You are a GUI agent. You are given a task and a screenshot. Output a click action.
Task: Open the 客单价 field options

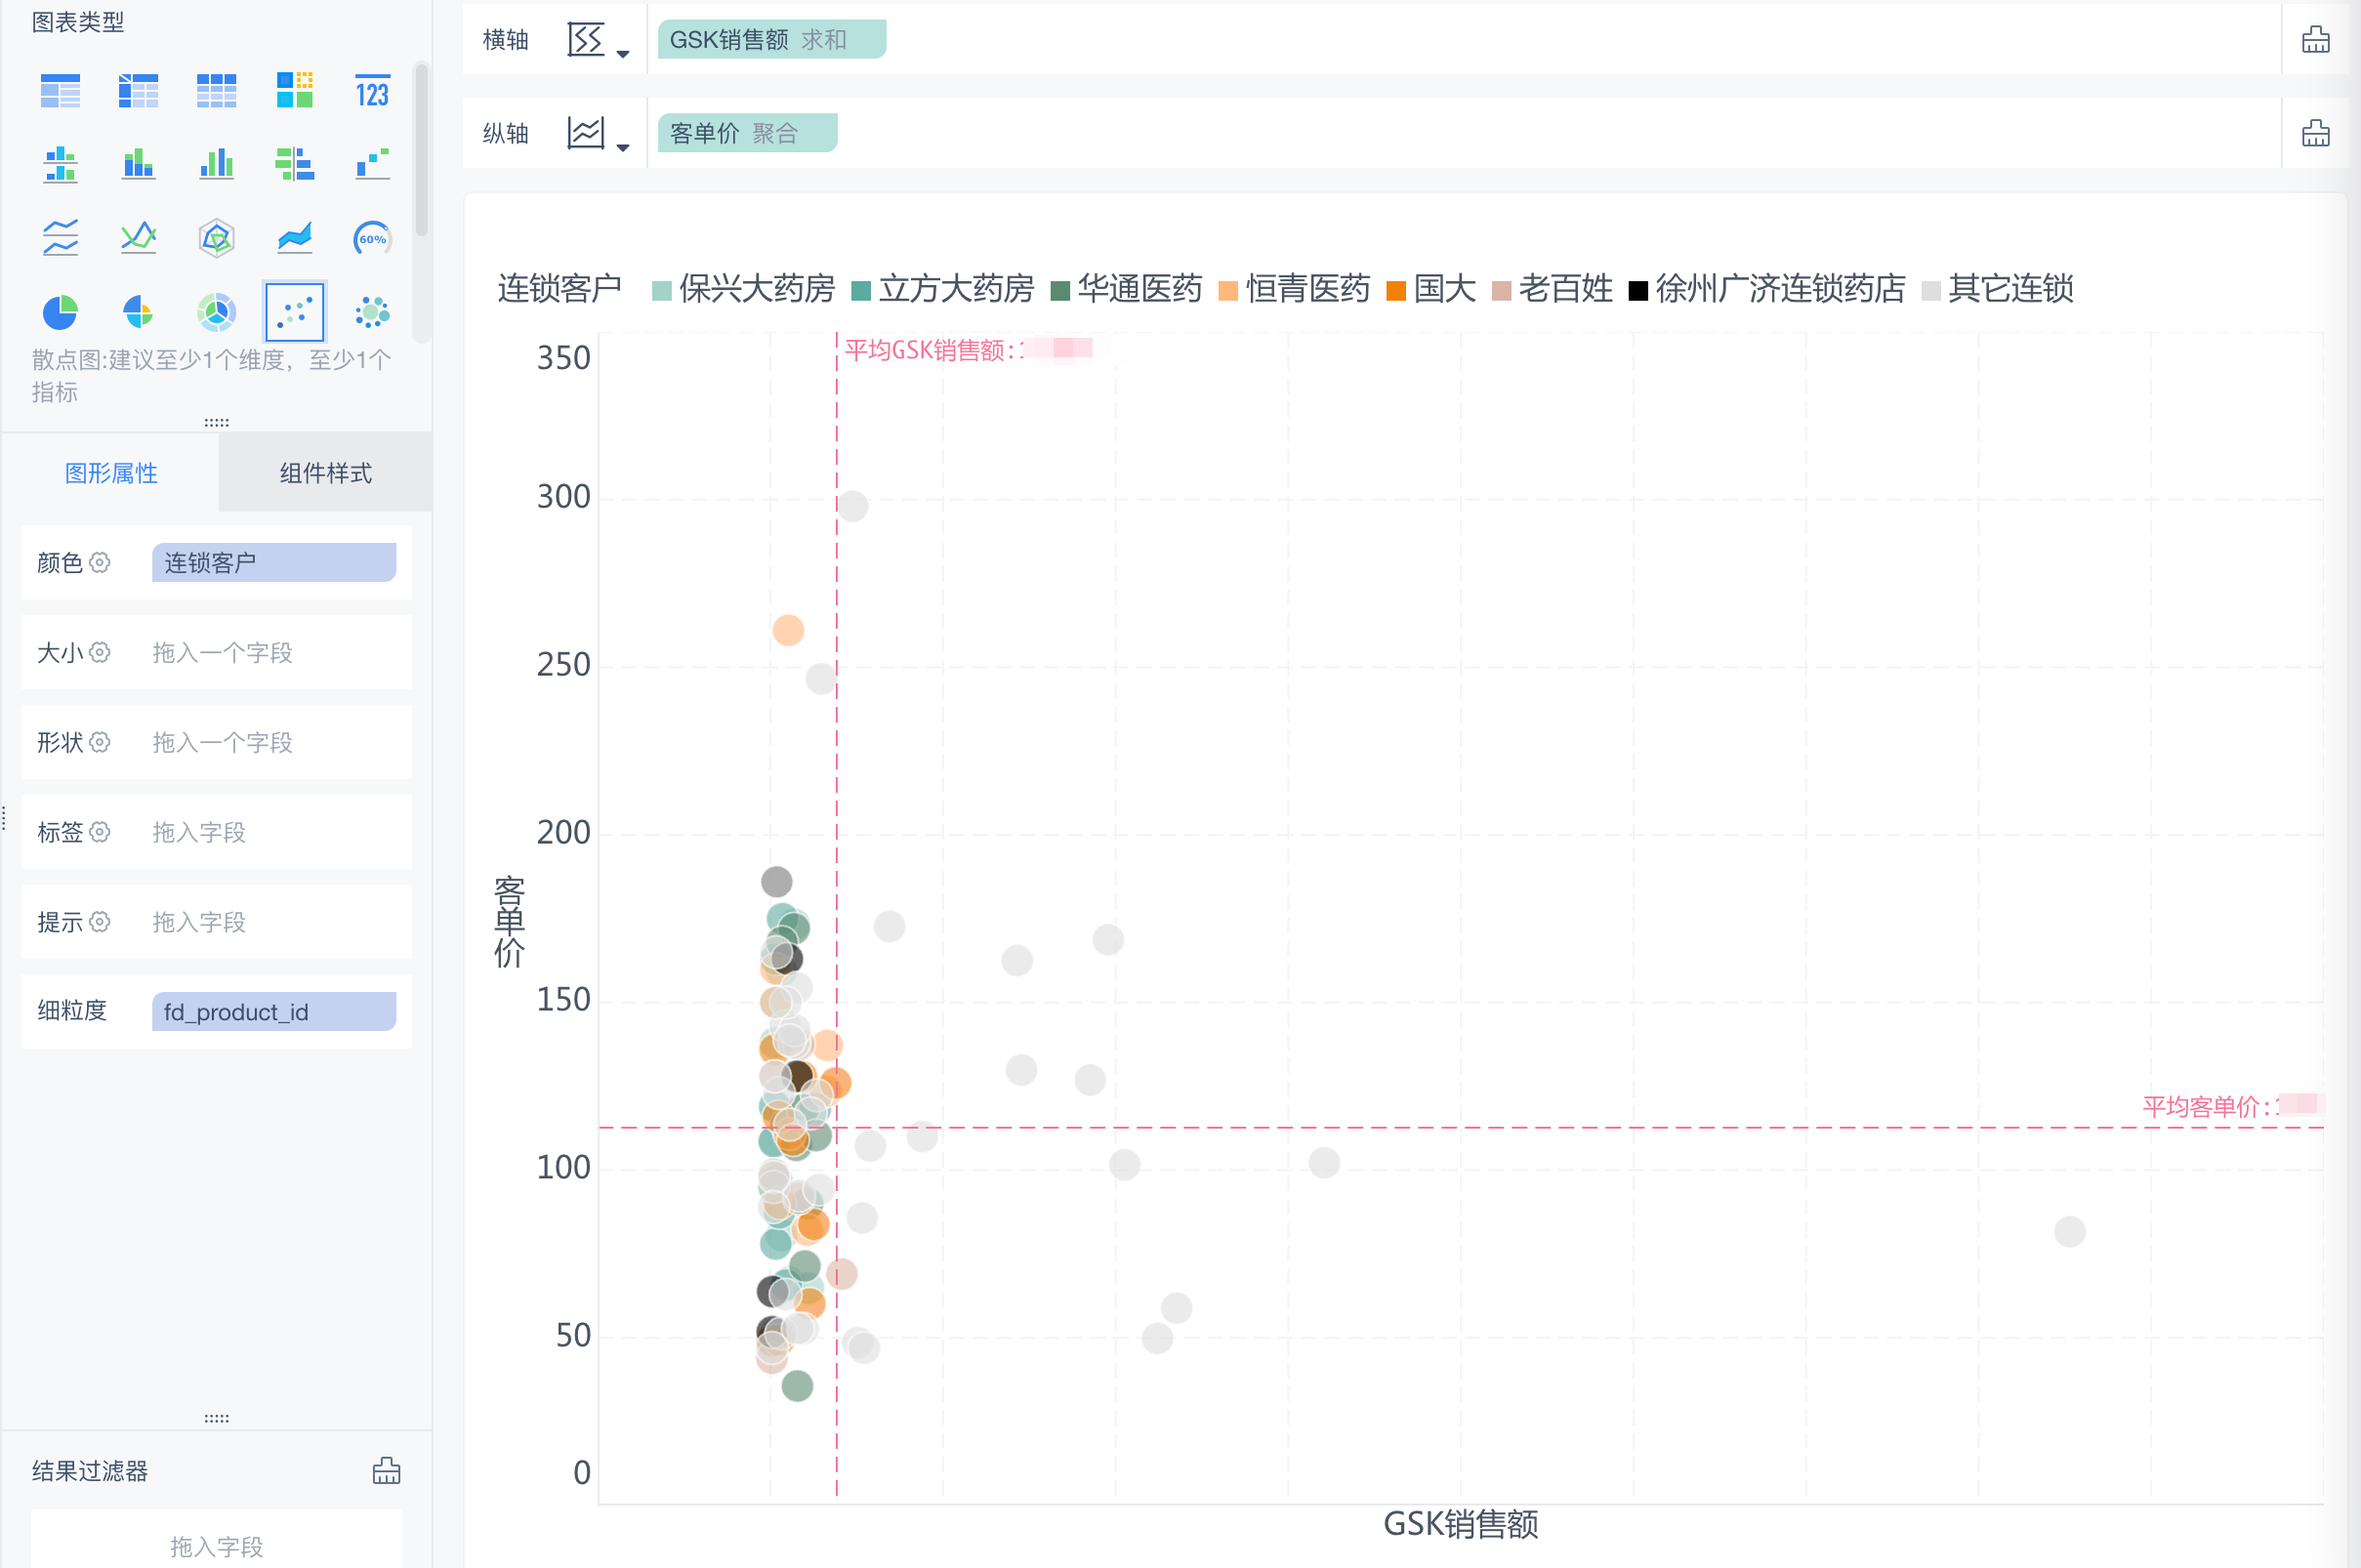(747, 133)
